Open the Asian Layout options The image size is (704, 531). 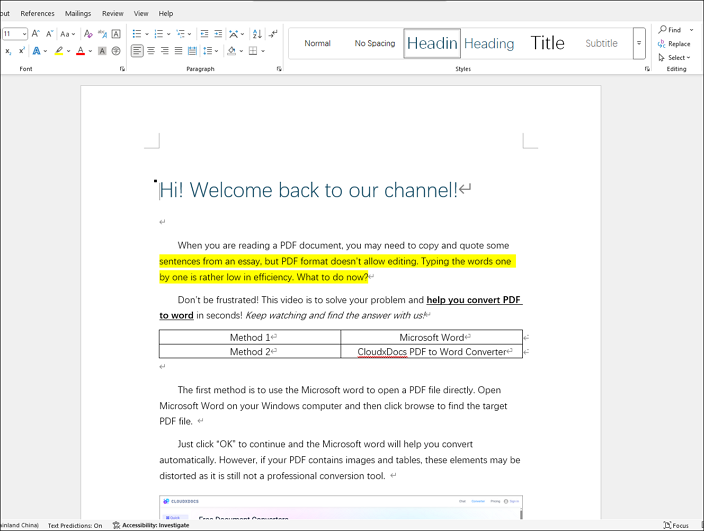pos(234,34)
